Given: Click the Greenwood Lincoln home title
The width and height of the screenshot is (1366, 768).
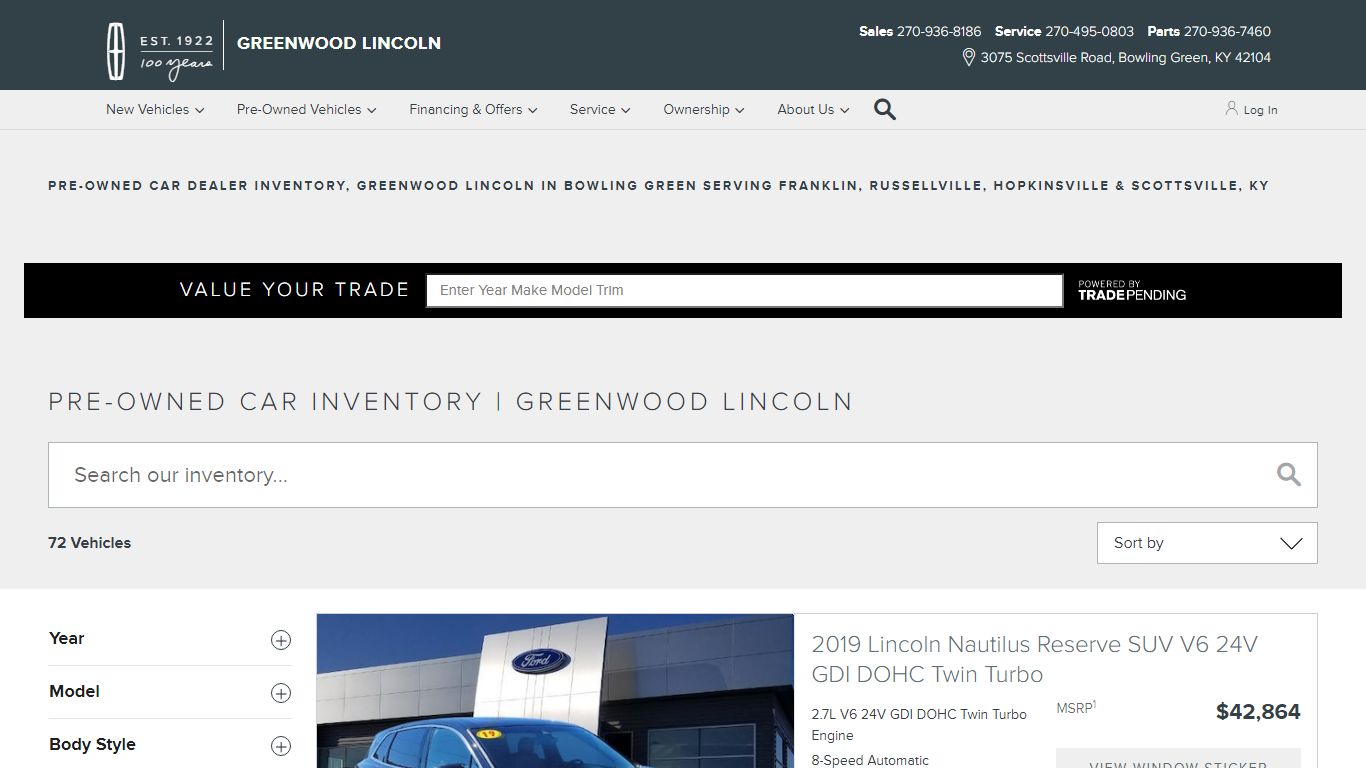Looking at the screenshot, I should 338,43.
